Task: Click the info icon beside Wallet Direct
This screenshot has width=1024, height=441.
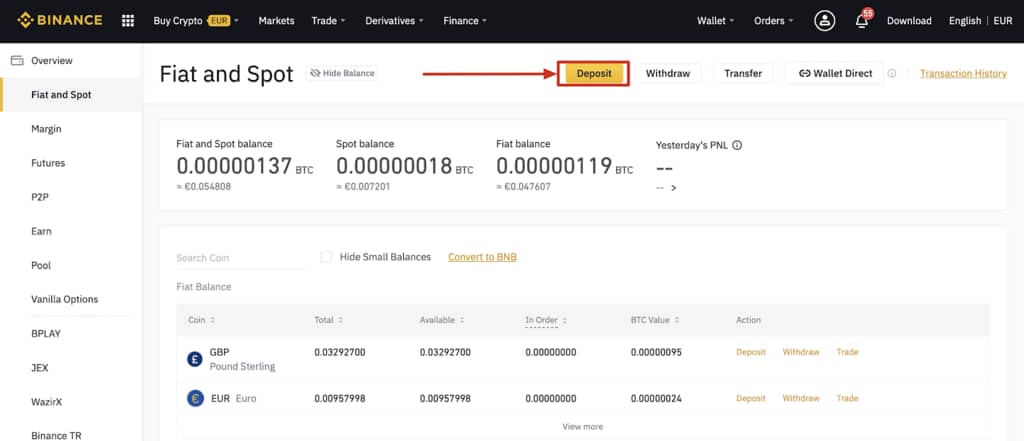Action: [x=892, y=73]
